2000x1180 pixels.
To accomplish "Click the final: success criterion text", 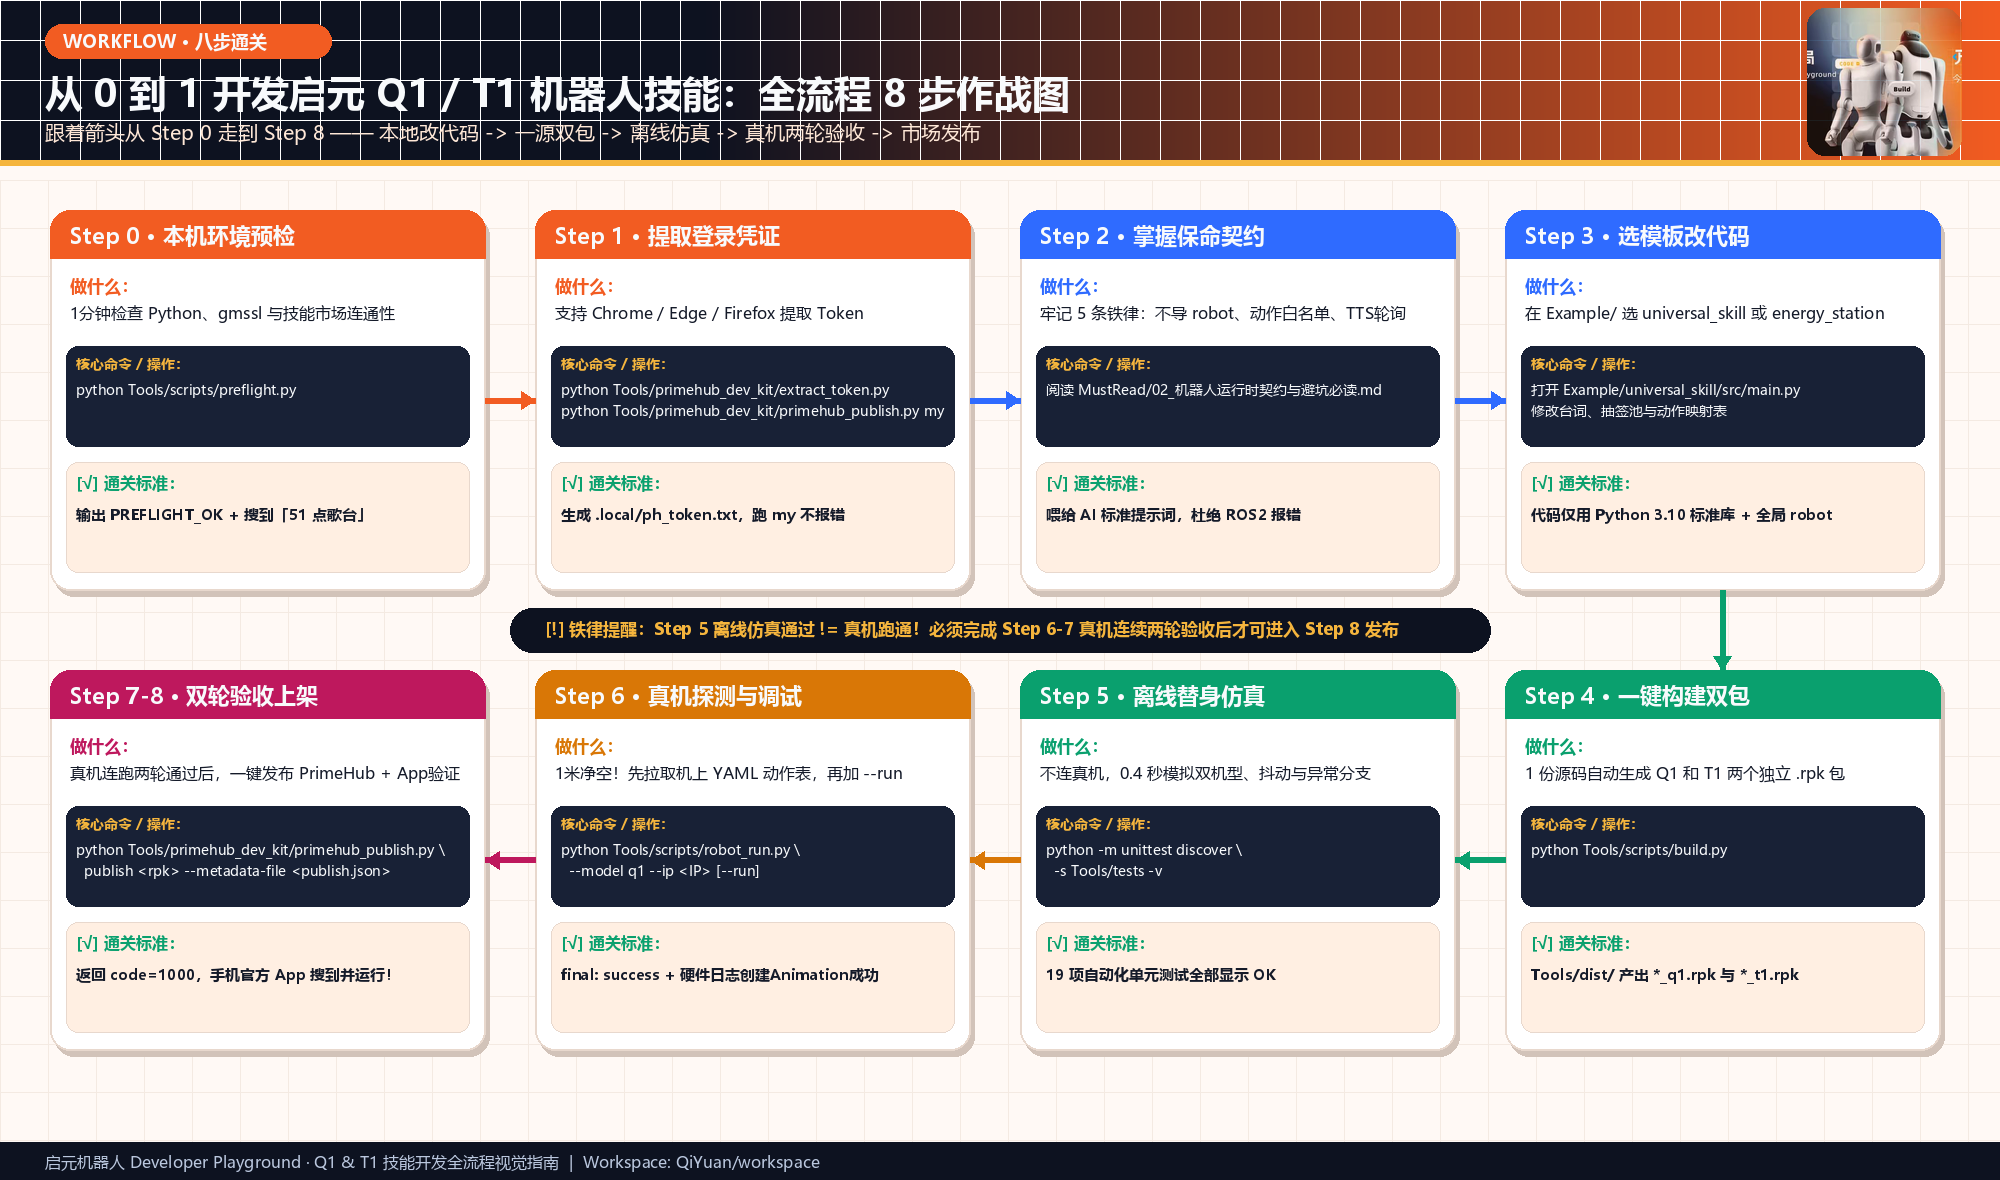I will coord(719,975).
